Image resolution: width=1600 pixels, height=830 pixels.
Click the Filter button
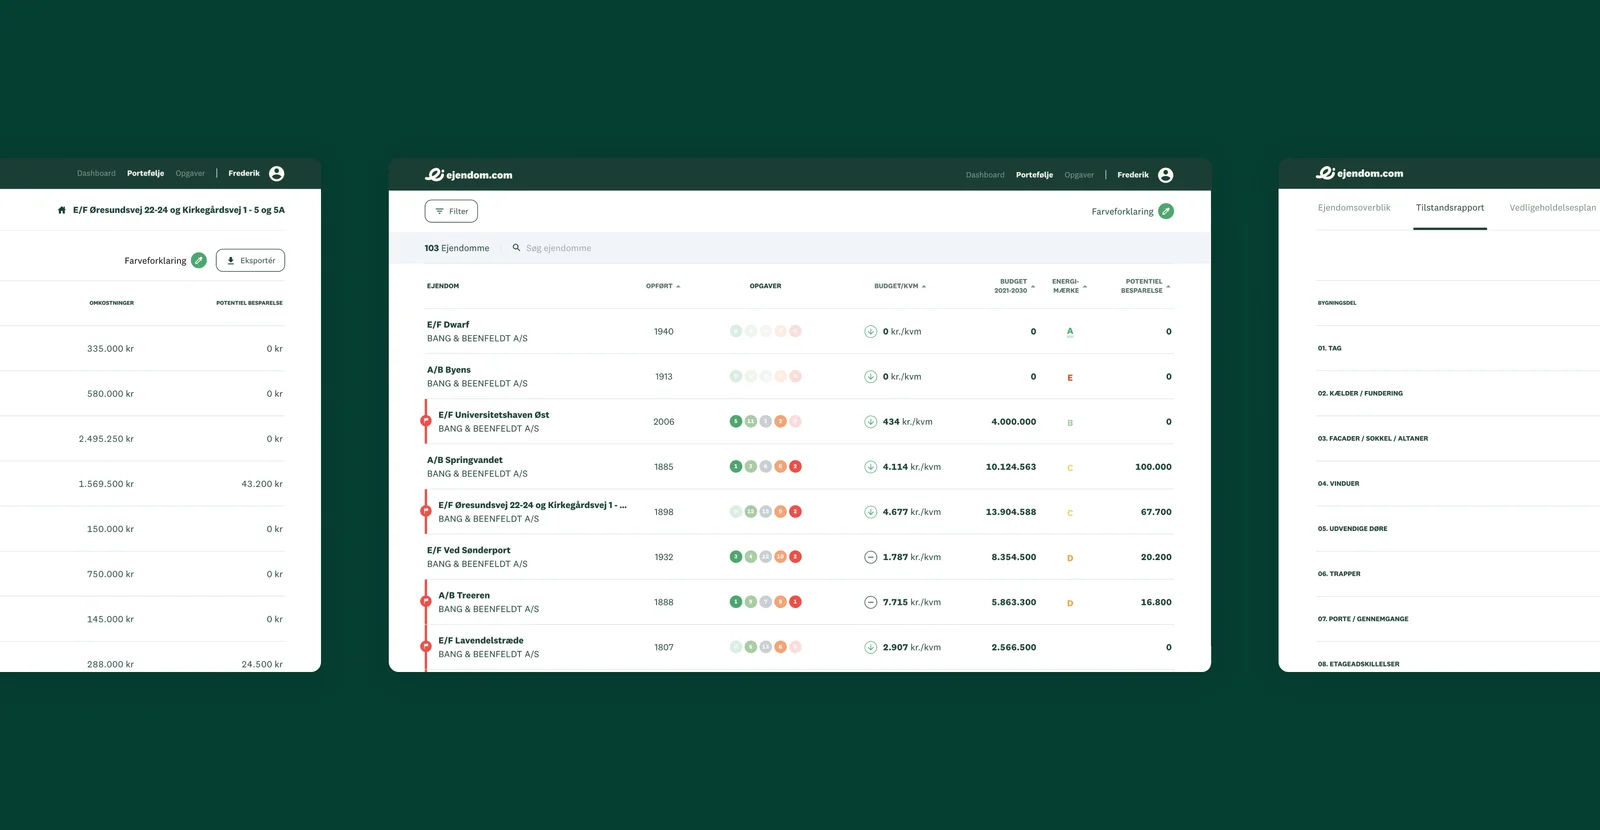[x=451, y=211]
